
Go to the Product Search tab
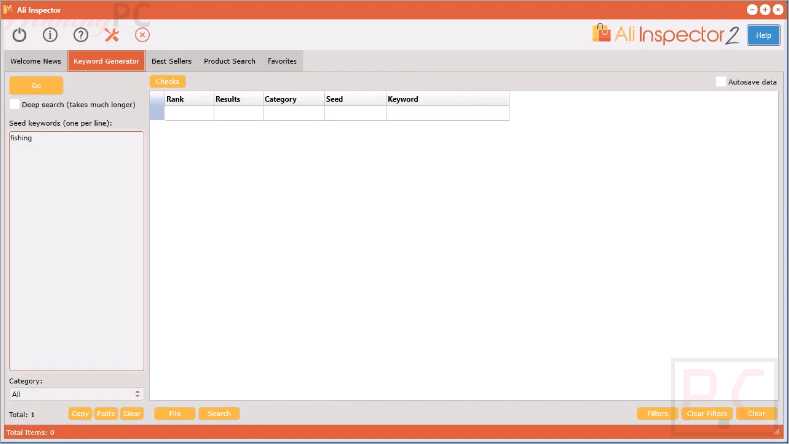229,61
